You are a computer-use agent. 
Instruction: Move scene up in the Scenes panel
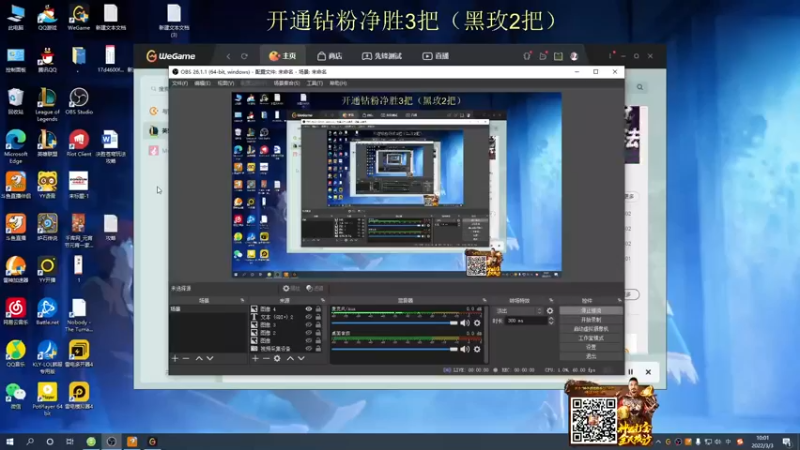199,359
